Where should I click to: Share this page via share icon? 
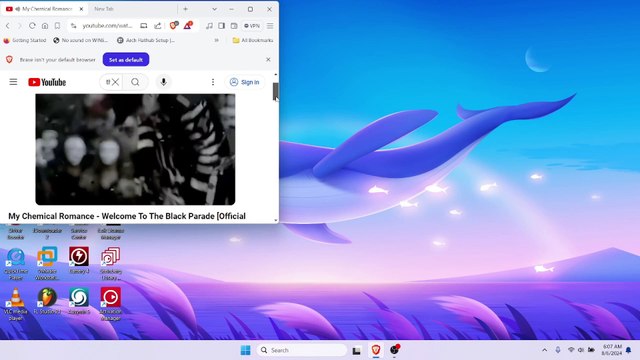coord(158,26)
